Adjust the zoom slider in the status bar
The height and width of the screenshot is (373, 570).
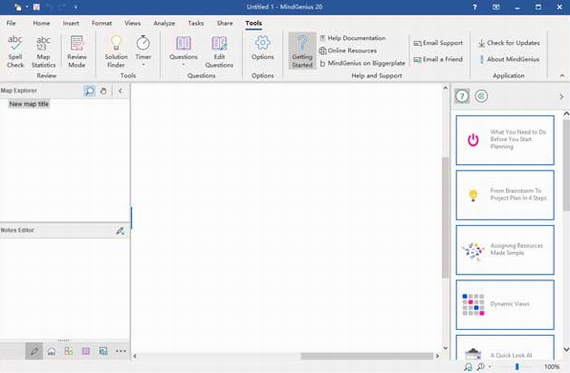coord(517,367)
